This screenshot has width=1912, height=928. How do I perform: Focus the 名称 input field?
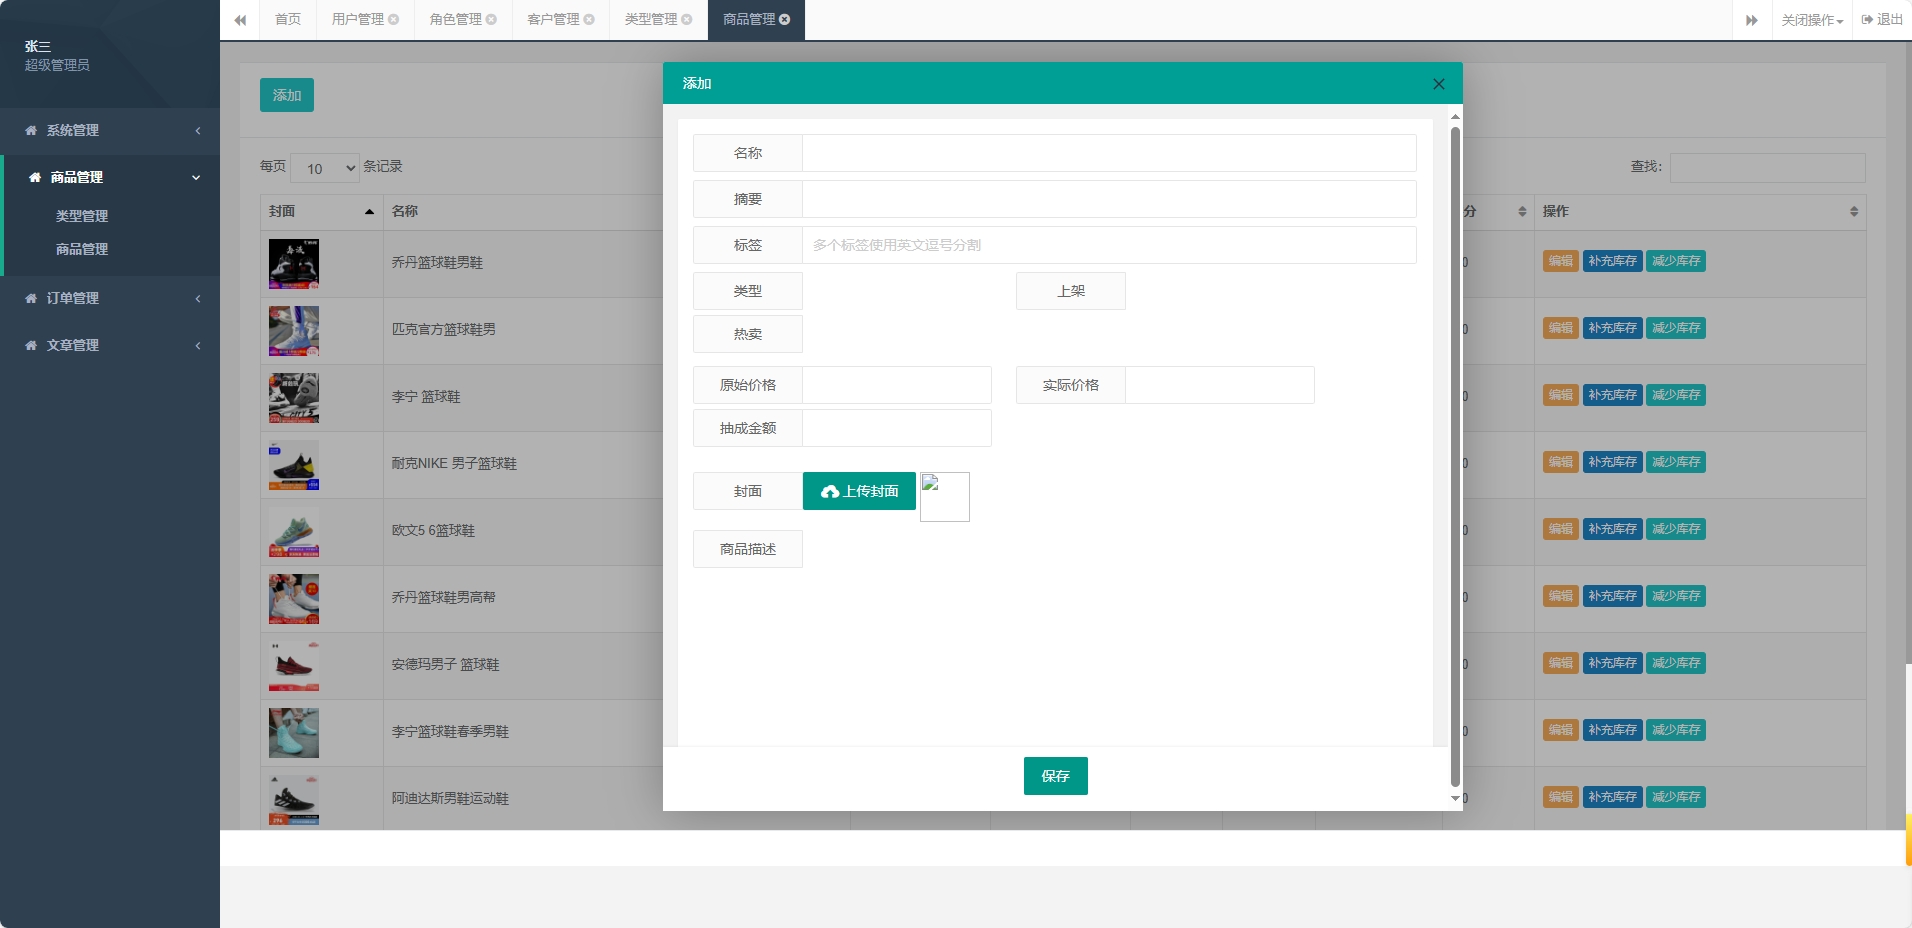[x=1109, y=153]
